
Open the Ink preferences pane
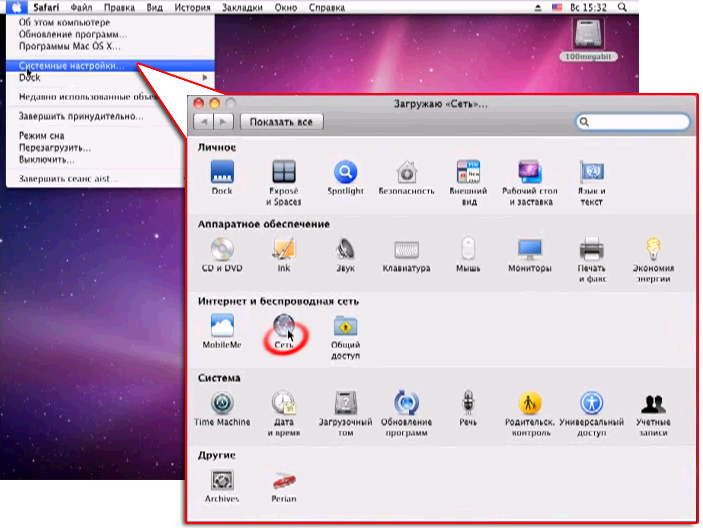284,249
